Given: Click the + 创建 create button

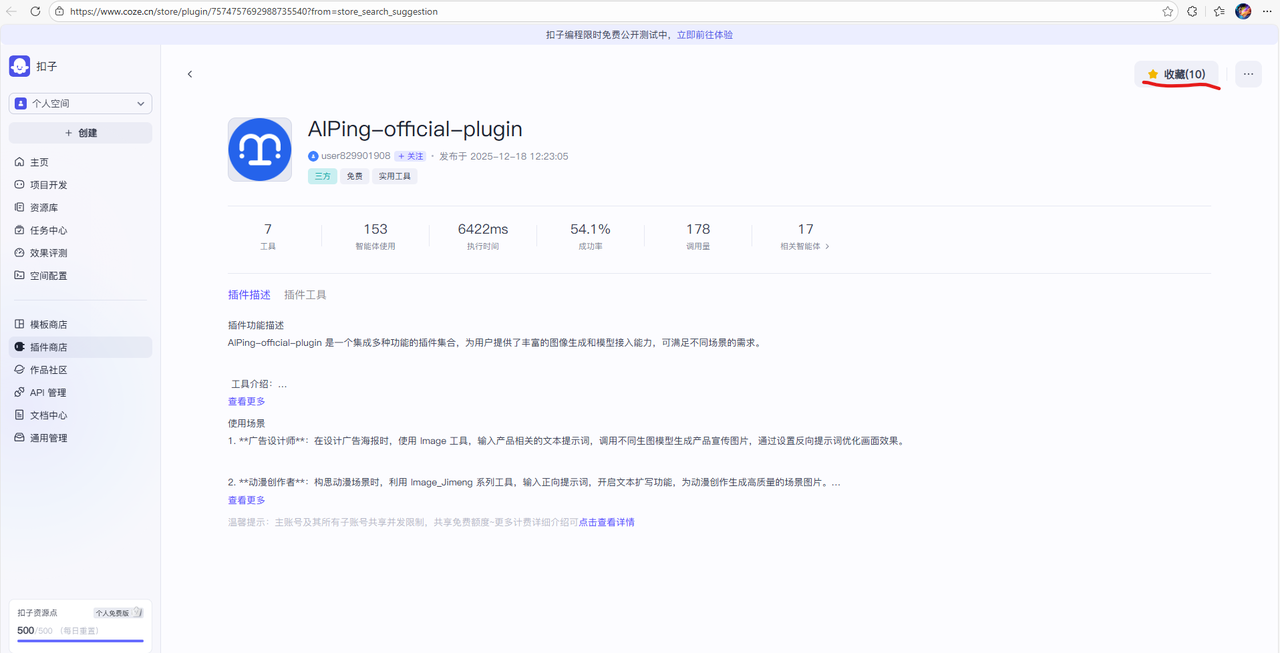Looking at the screenshot, I should pyautogui.click(x=80, y=132).
